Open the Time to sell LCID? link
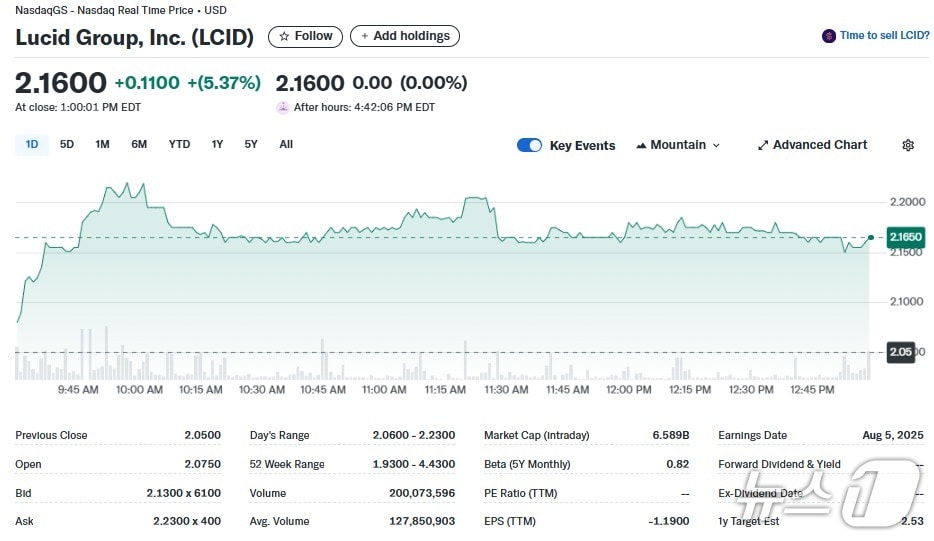The width and height of the screenshot is (934, 541). pyautogui.click(x=884, y=36)
